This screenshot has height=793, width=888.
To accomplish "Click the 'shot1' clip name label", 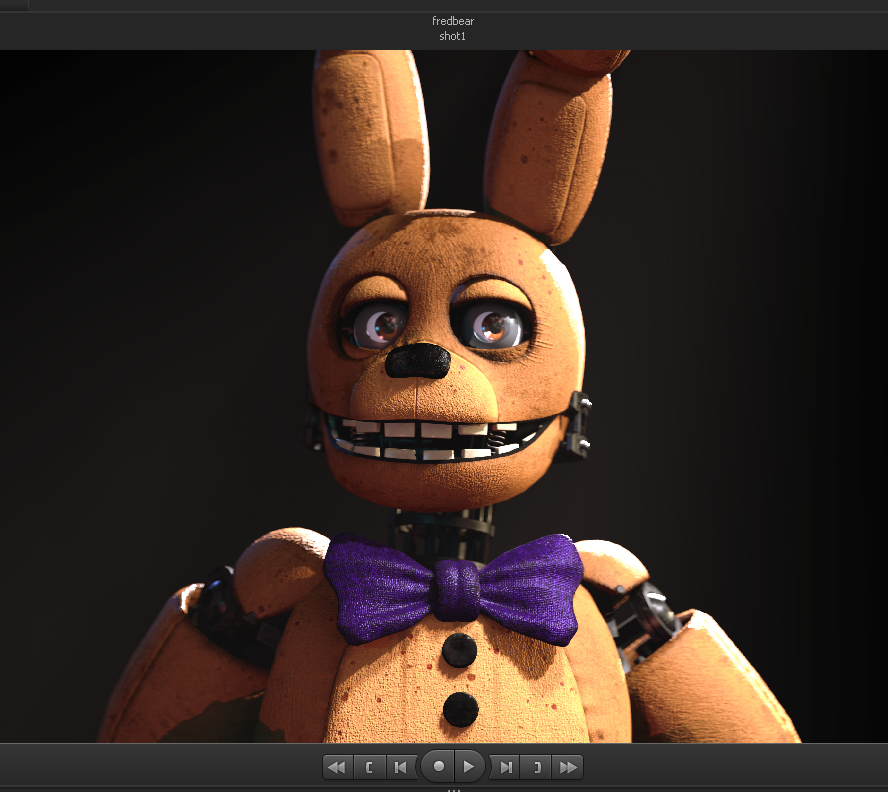I will pyautogui.click(x=452, y=36).
